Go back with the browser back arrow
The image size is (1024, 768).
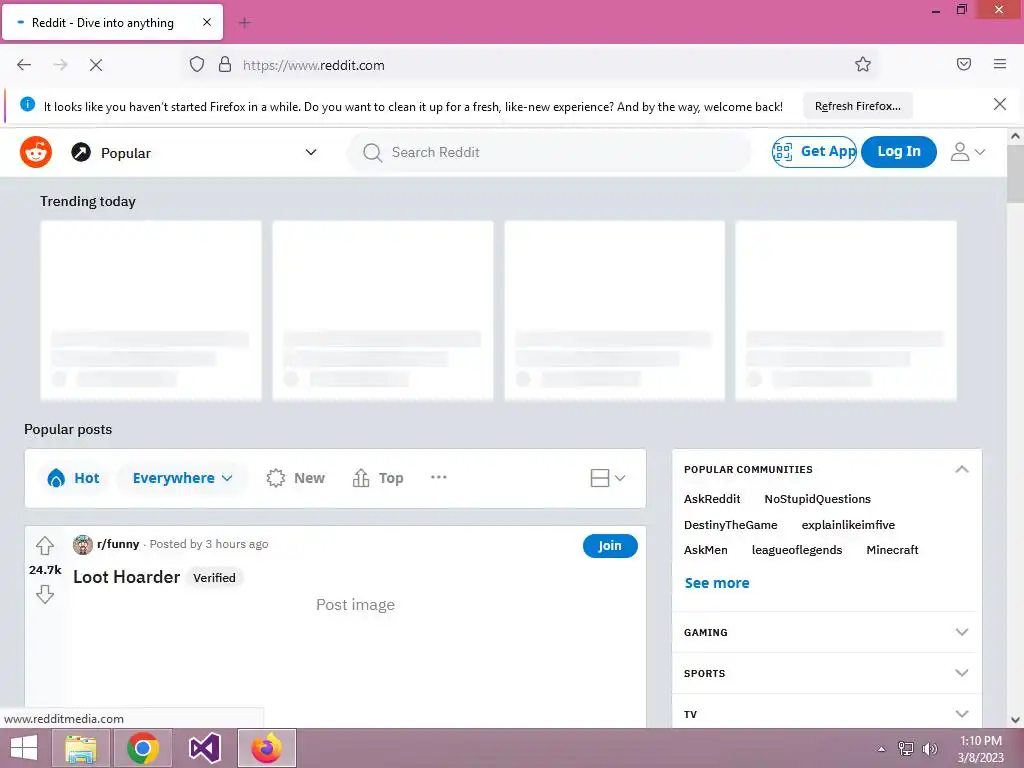(24, 65)
